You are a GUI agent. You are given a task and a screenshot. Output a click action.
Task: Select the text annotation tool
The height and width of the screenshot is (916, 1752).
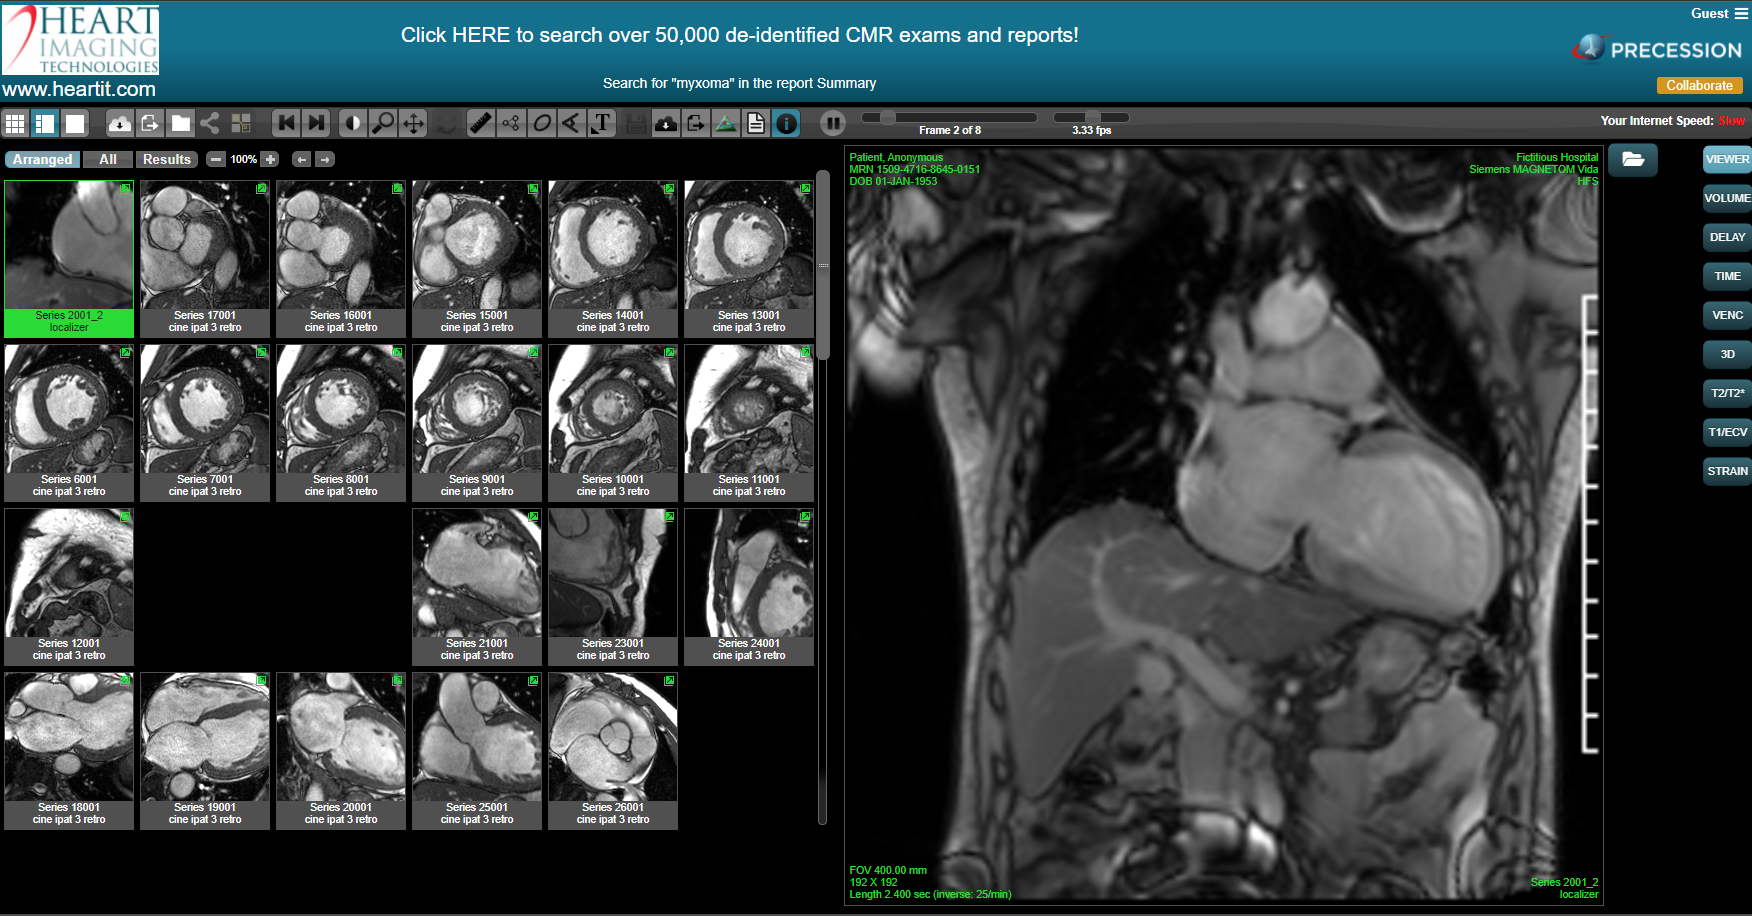pos(601,123)
